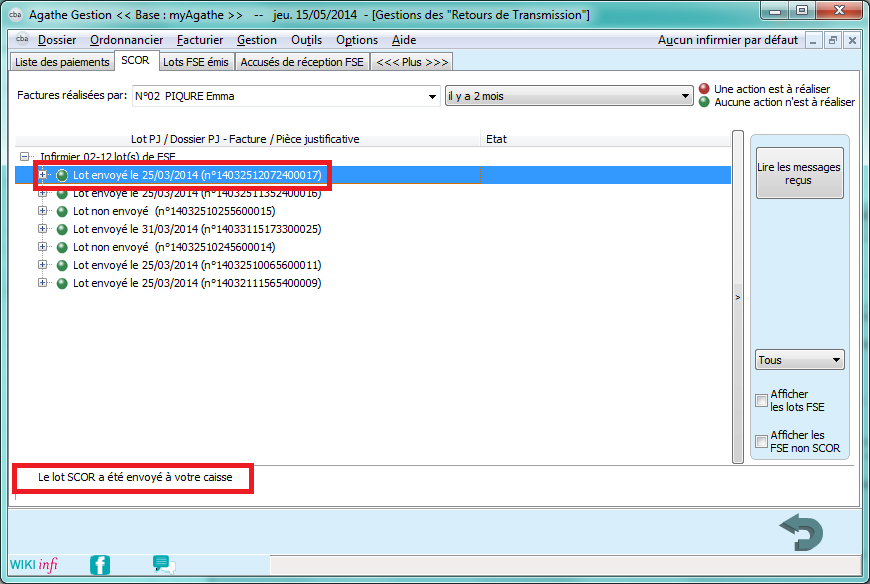Screen dimensions: 870x584
Task: Select row "Lot envoyé le 25/03/2014 (n°1403251006560011)"
Action: point(197,265)
